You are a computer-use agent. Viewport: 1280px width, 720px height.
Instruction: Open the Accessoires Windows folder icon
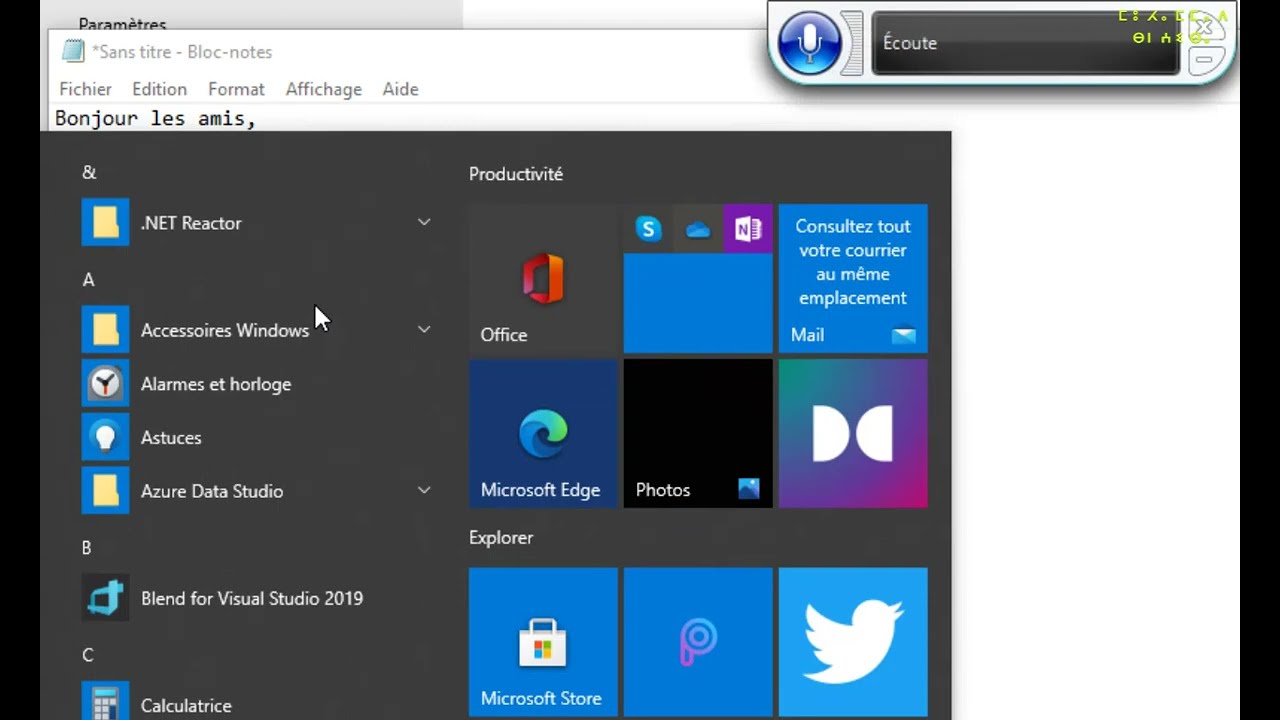coord(105,329)
